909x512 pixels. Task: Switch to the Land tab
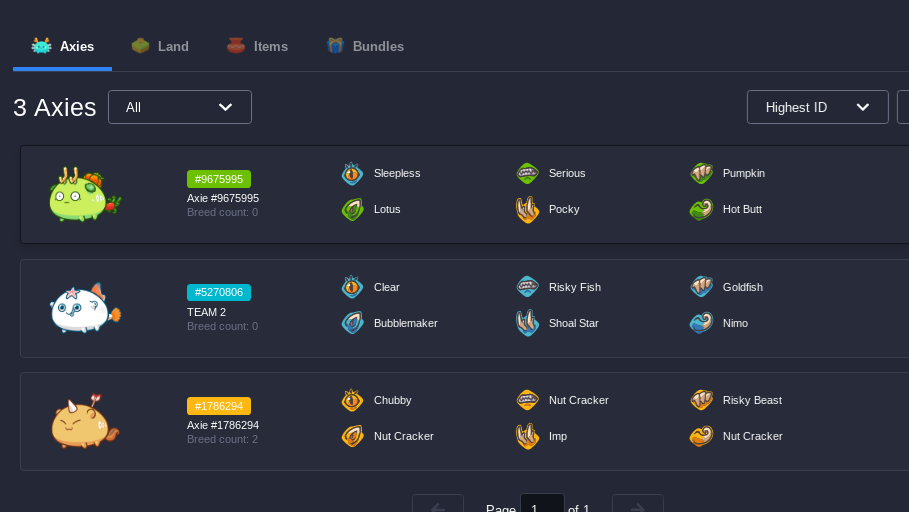point(160,46)
